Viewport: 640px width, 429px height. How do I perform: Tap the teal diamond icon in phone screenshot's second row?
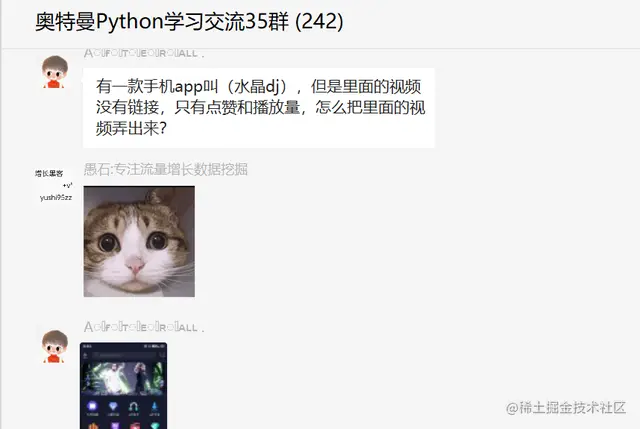point(155,425)
